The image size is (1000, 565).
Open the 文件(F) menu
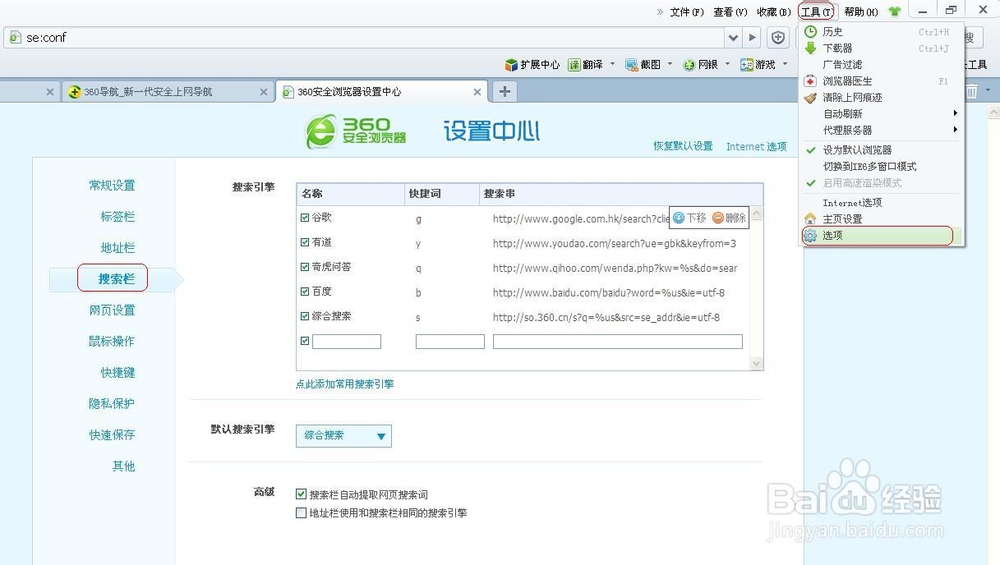[x=687, y=11]
